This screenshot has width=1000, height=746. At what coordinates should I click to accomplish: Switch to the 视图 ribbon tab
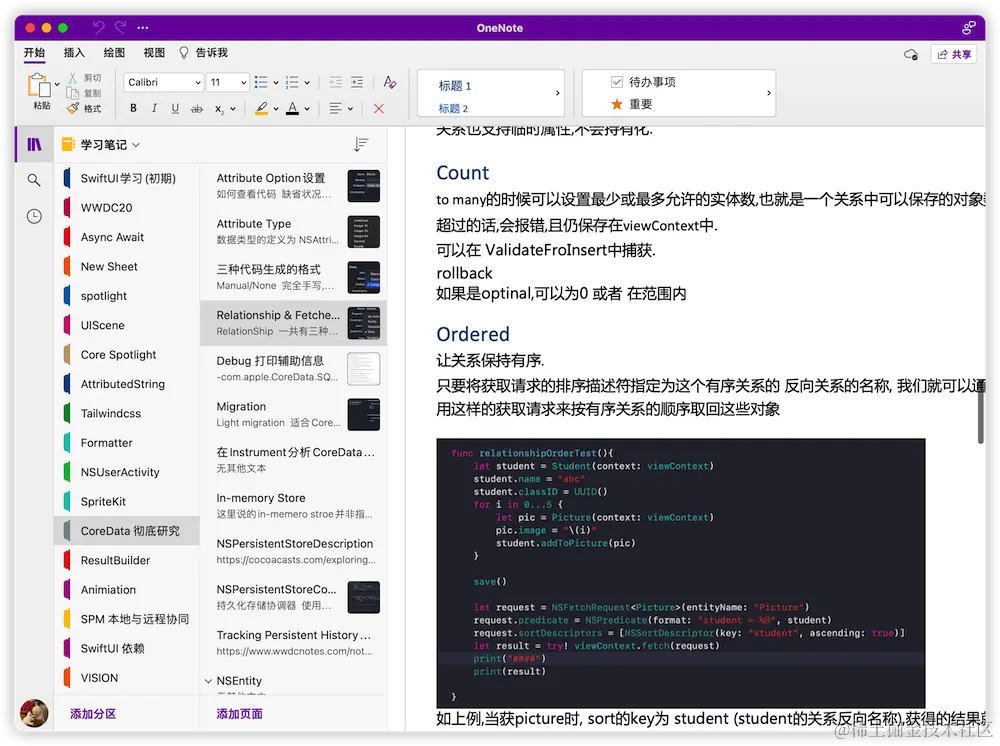[x=154, y=53]
